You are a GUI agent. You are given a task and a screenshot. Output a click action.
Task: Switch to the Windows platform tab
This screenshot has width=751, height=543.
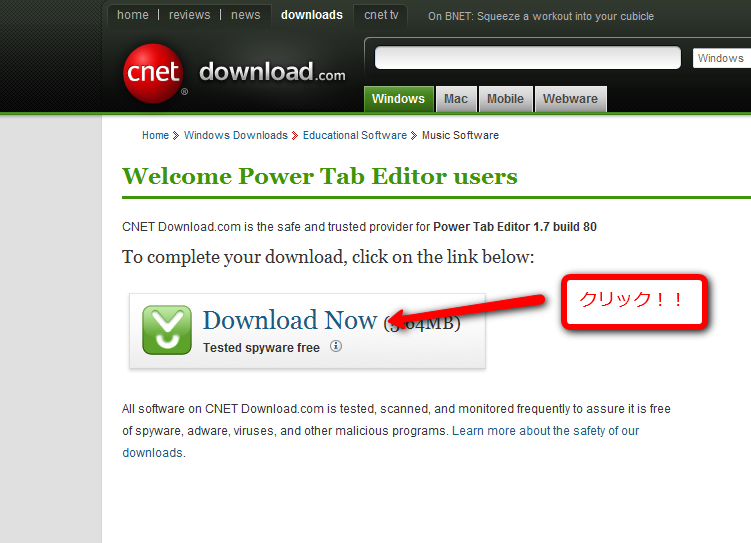(398, 99)
